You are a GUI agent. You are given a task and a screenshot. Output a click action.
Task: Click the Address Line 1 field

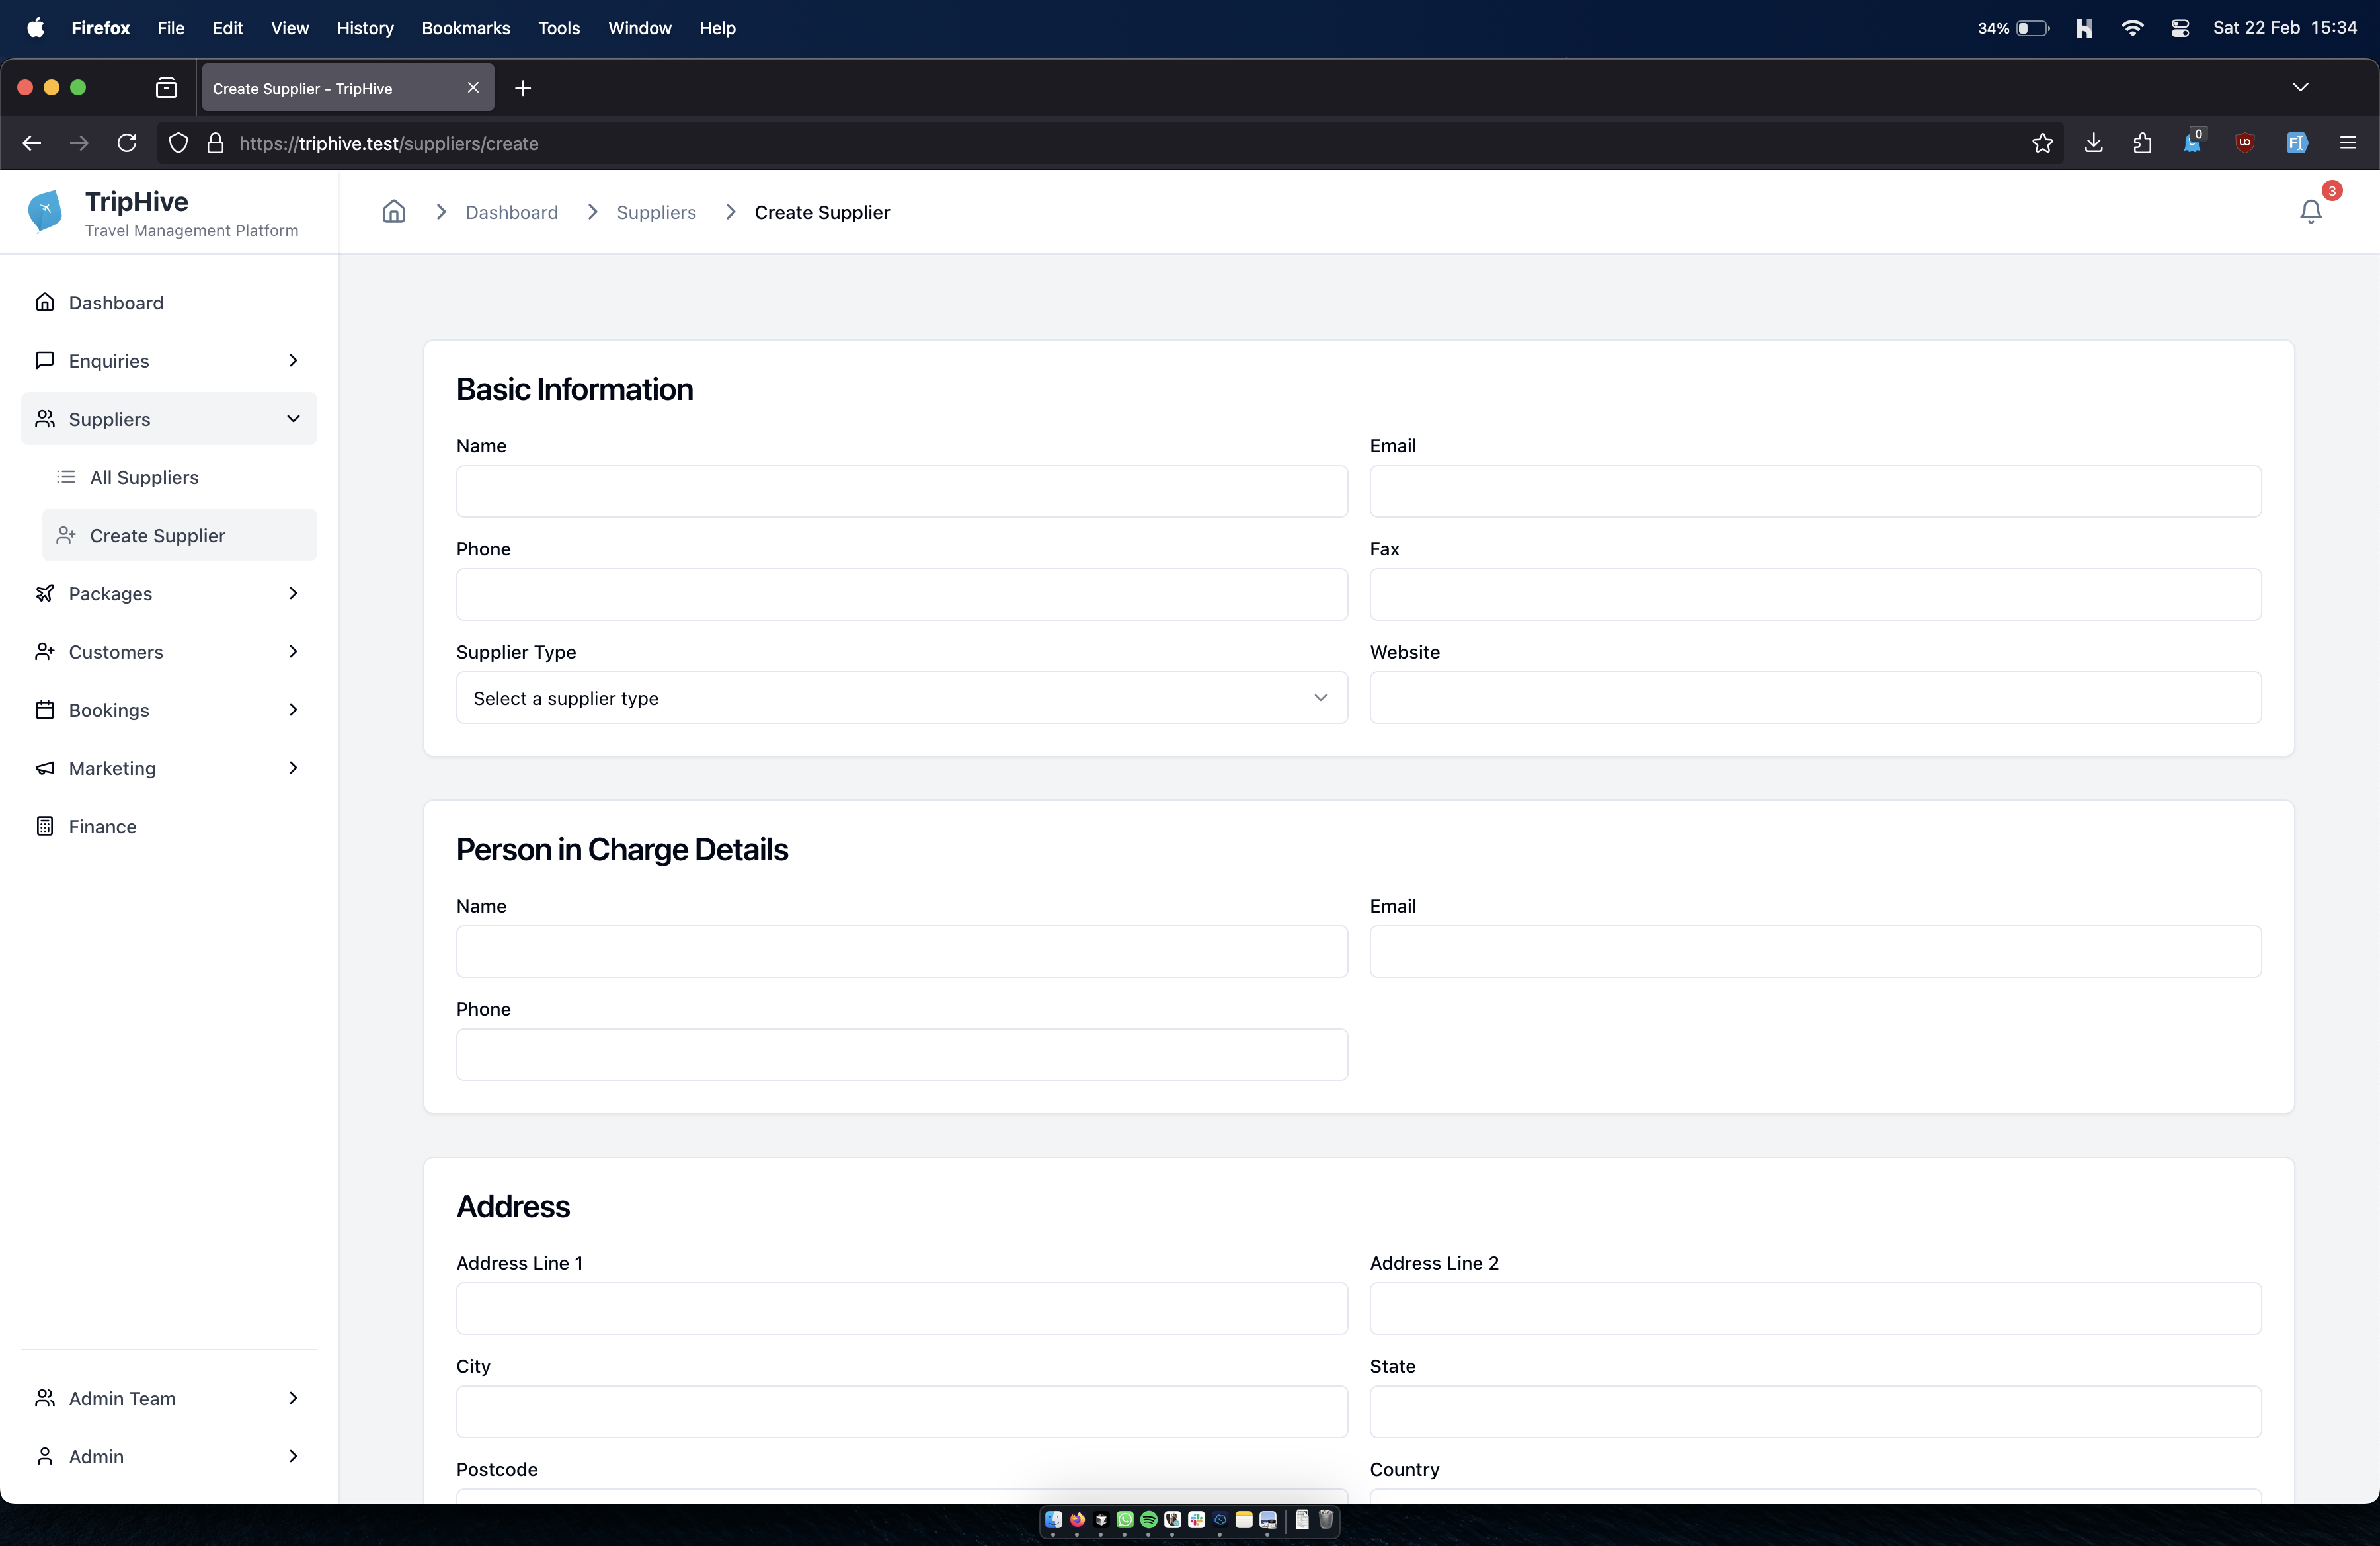click(901, 1308)
